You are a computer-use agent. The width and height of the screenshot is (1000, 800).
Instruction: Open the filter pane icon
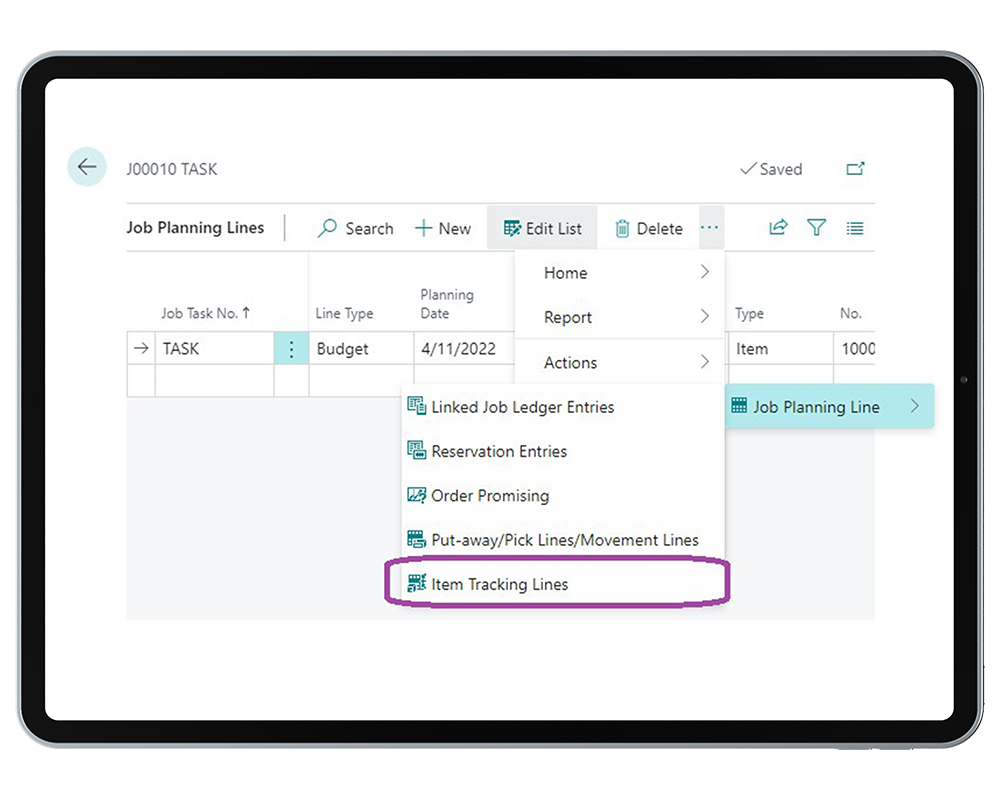817,228
